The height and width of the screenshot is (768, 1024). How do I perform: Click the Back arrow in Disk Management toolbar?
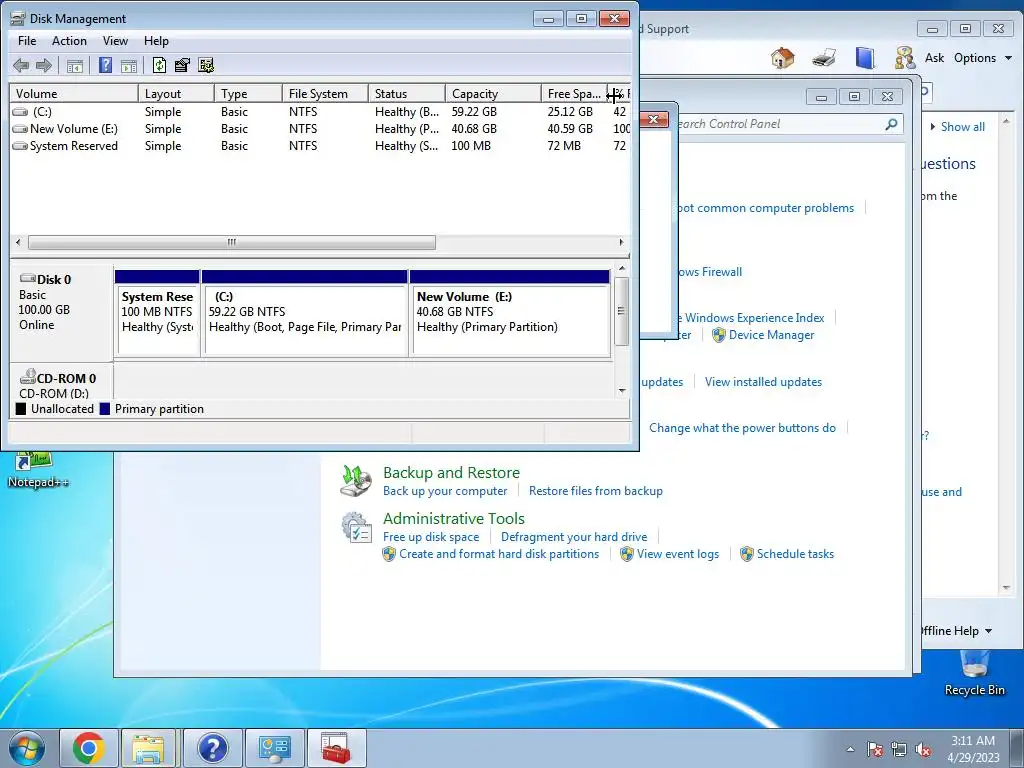tap(21, 65)
